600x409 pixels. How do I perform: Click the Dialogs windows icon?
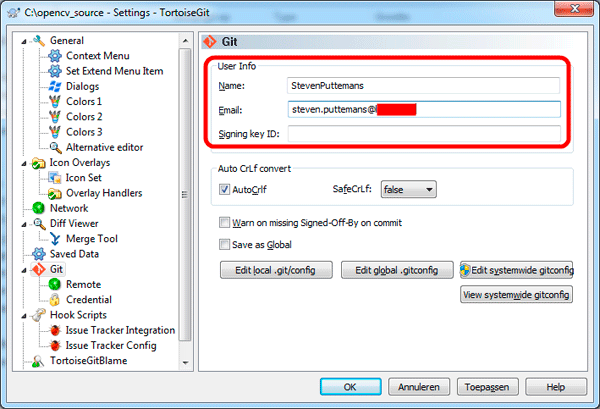click(x=55, y=86)
